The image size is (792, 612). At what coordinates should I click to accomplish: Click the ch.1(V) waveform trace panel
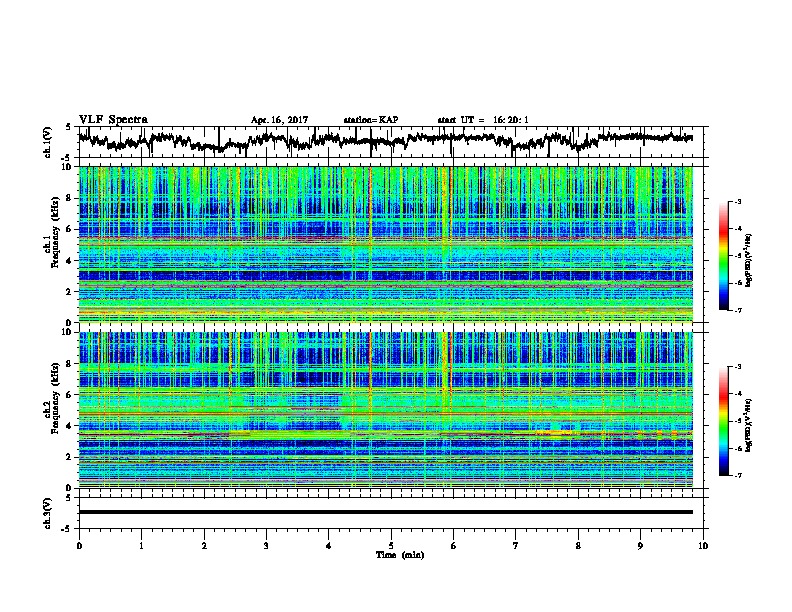[x=393, y=142]
